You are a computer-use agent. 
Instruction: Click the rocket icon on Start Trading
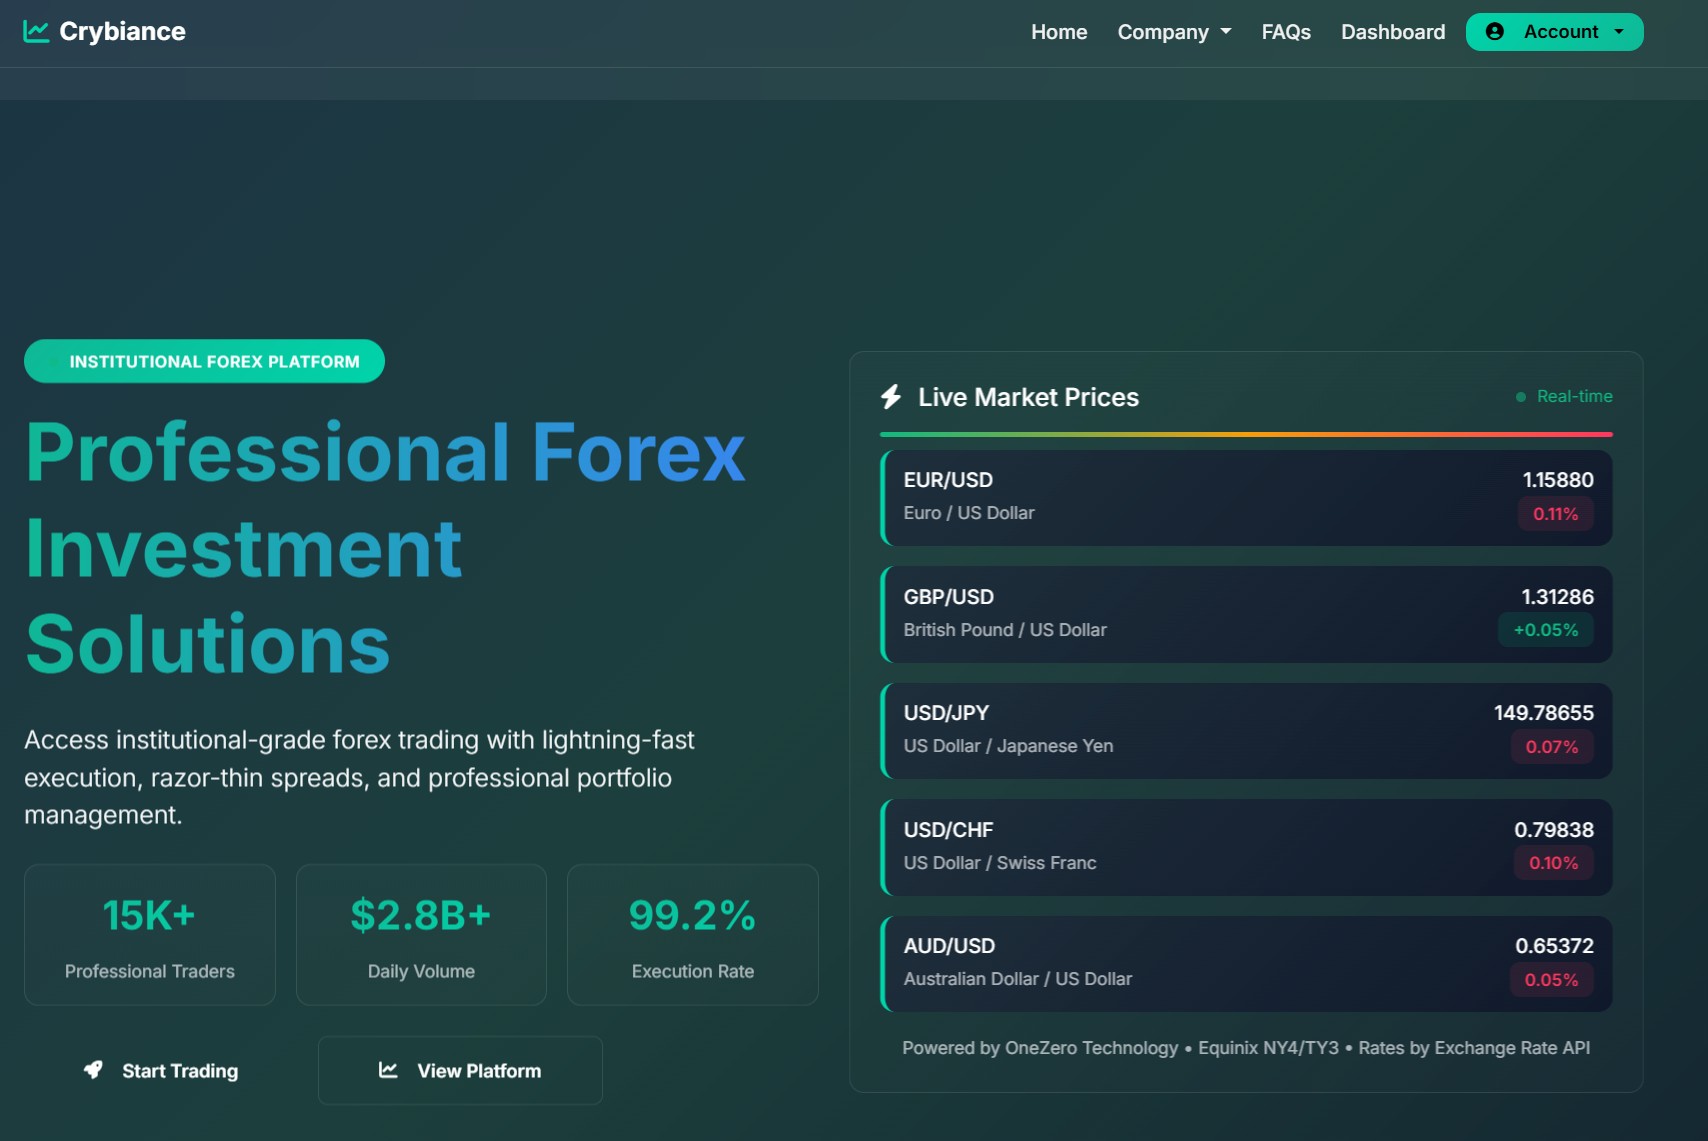[93, 1070]
